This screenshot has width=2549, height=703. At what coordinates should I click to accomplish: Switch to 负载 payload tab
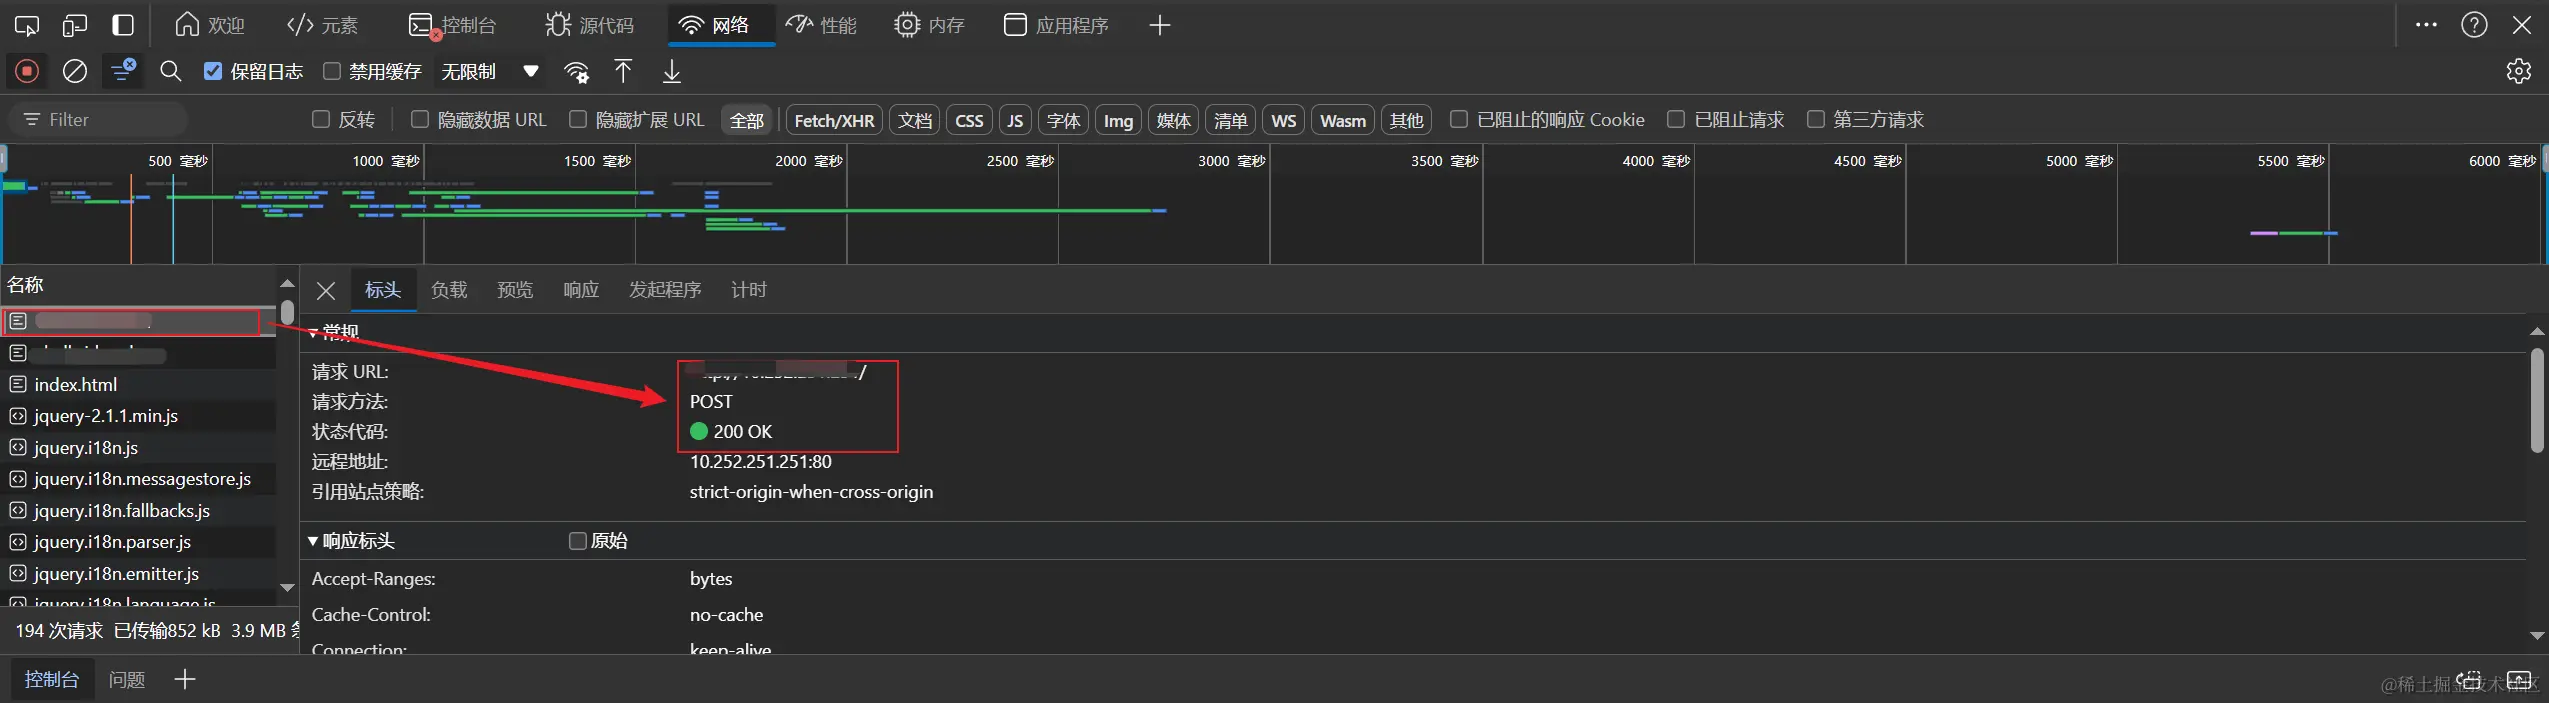click(449, 290)
